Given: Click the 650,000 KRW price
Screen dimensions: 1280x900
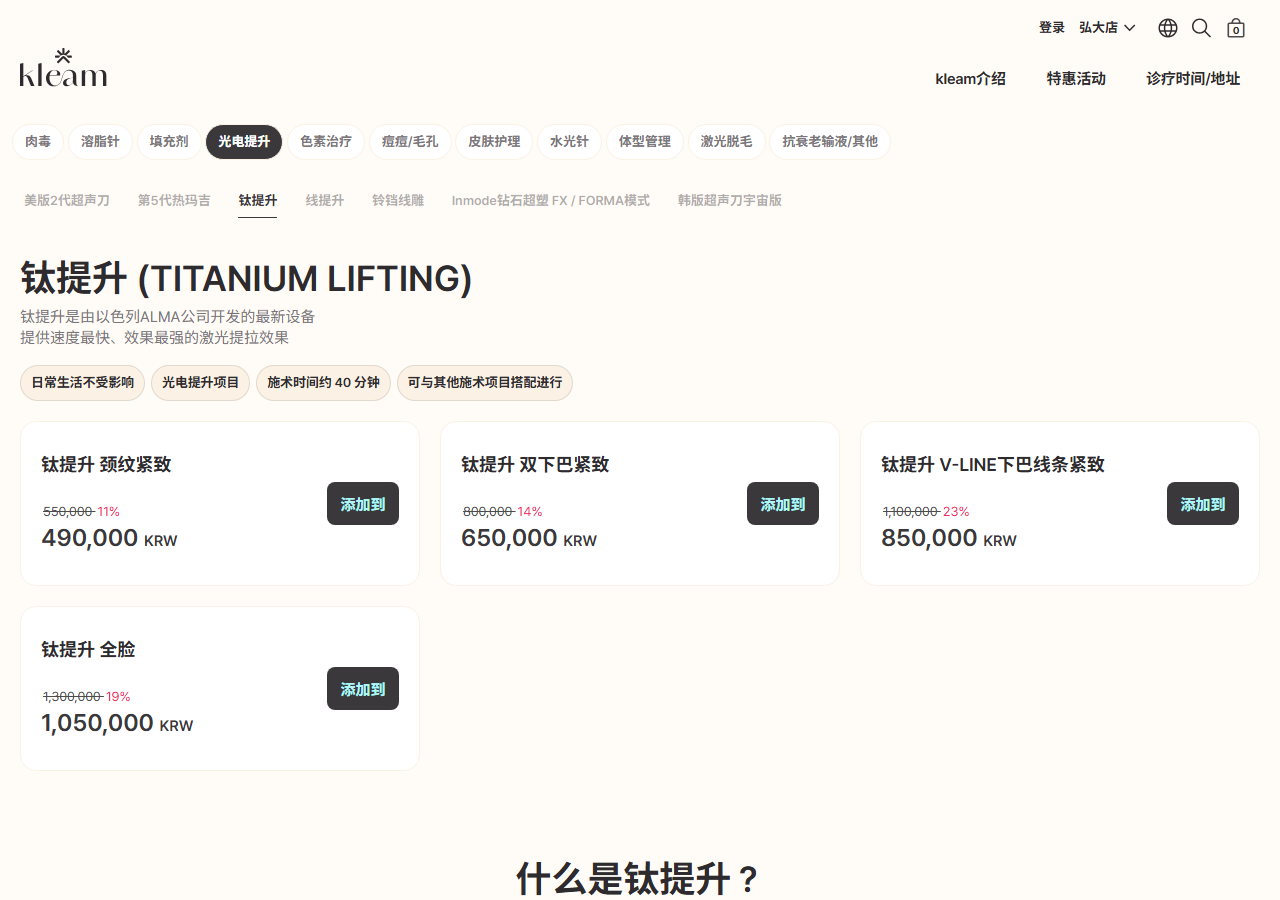Looking at the screenshot, I should 529,539.
